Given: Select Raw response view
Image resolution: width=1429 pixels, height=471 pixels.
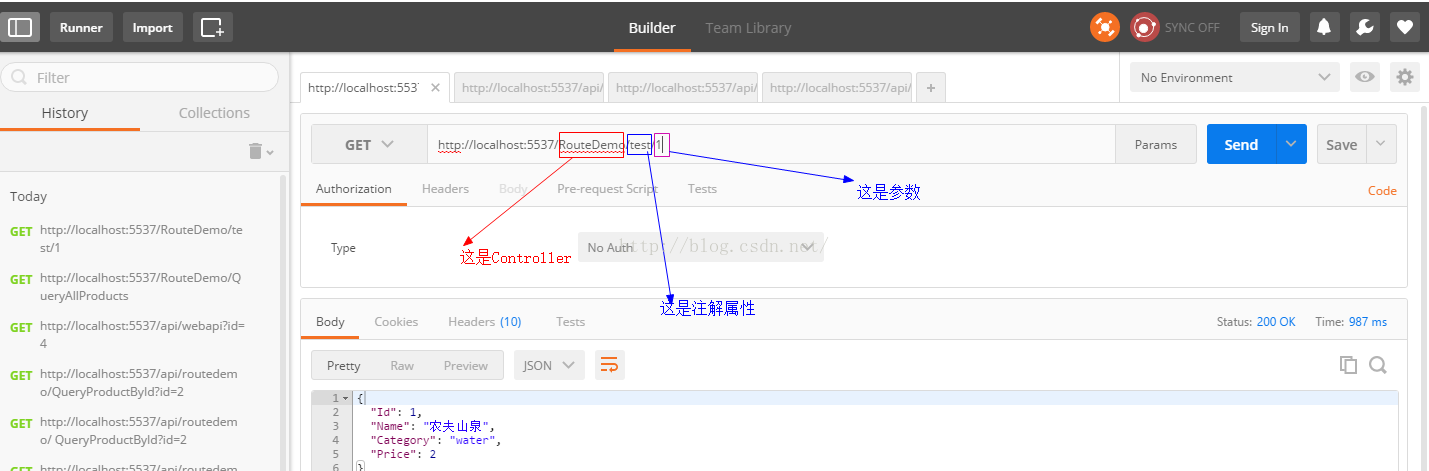Looking at the screenshot, I should tap(402, 365).
